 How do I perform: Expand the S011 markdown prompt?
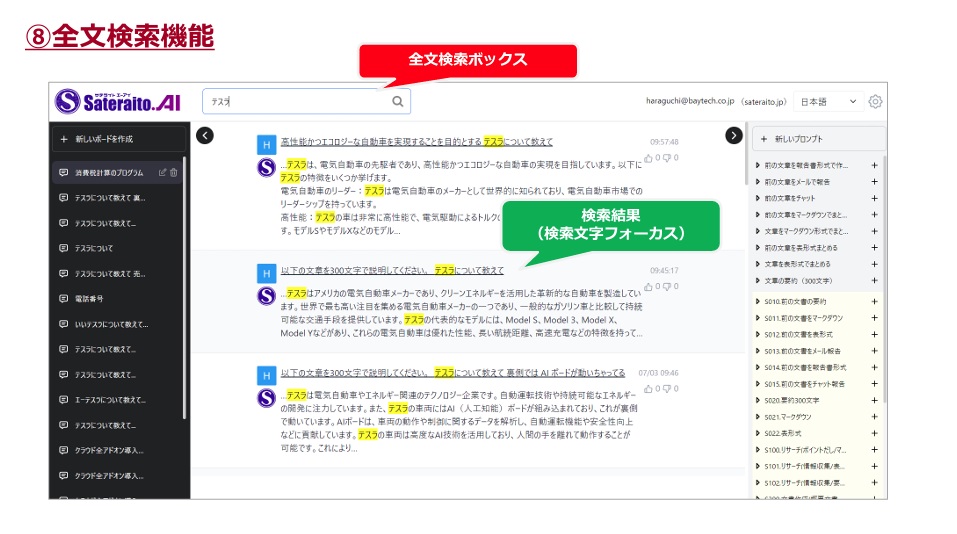tap(757, 318)
